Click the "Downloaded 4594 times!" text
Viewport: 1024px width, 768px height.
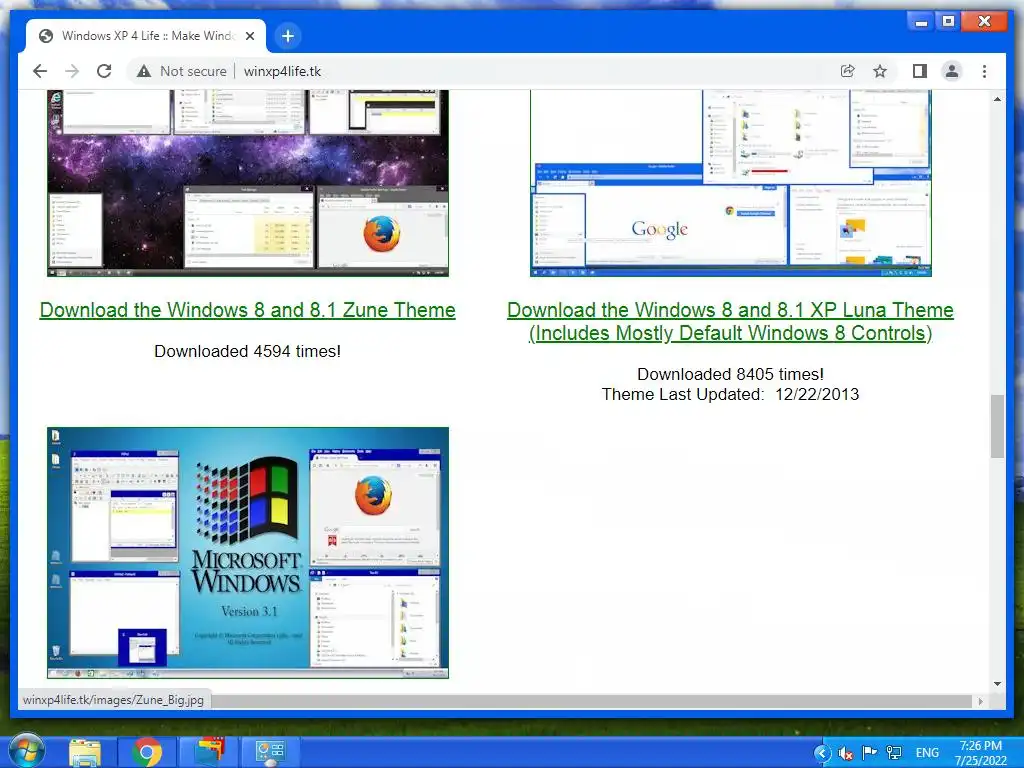pyautogui.click(x=248, y=351)
